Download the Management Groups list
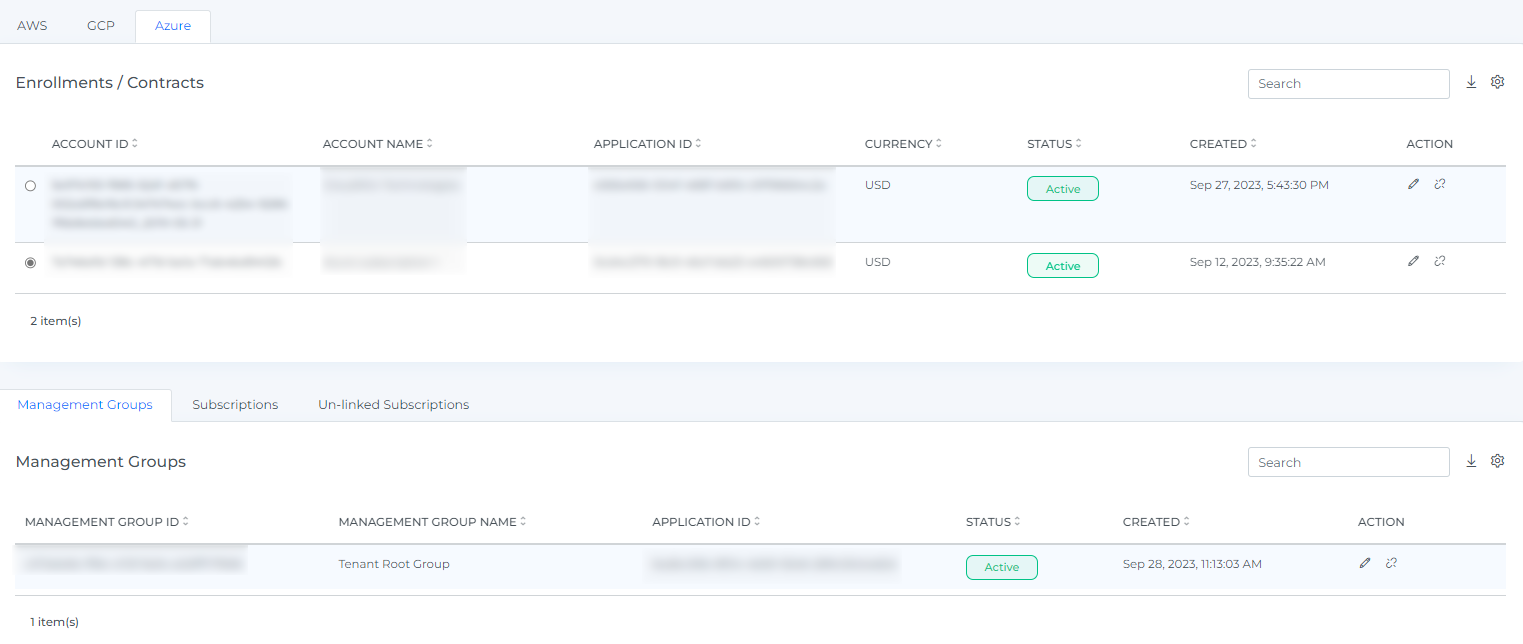1523x644 pixels. click(1471, 461)
